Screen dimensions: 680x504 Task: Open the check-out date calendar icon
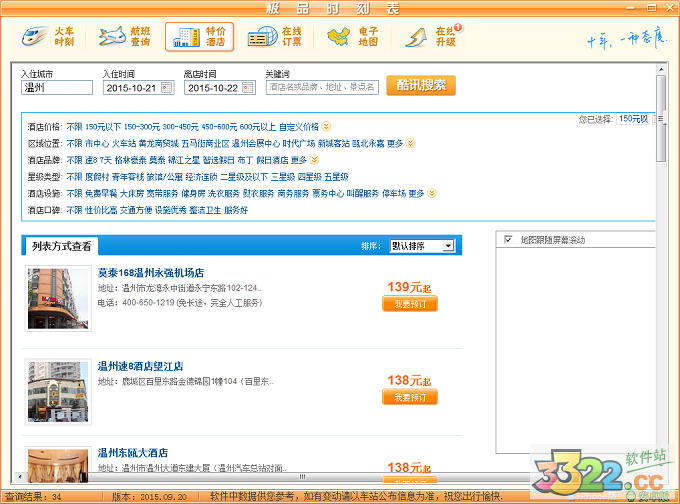click(x=248, y=88)
